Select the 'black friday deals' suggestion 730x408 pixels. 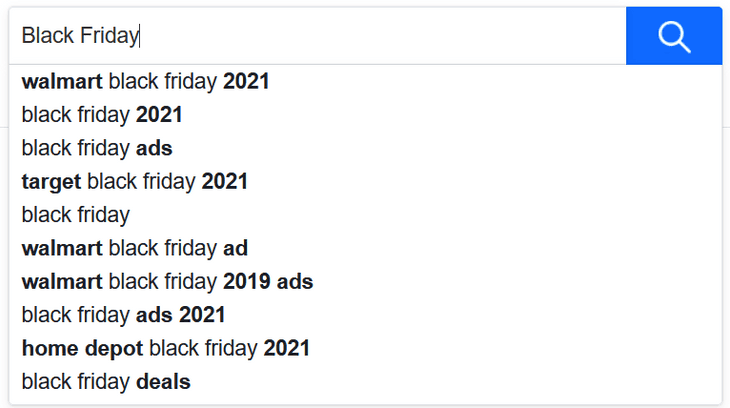[106, 381]
